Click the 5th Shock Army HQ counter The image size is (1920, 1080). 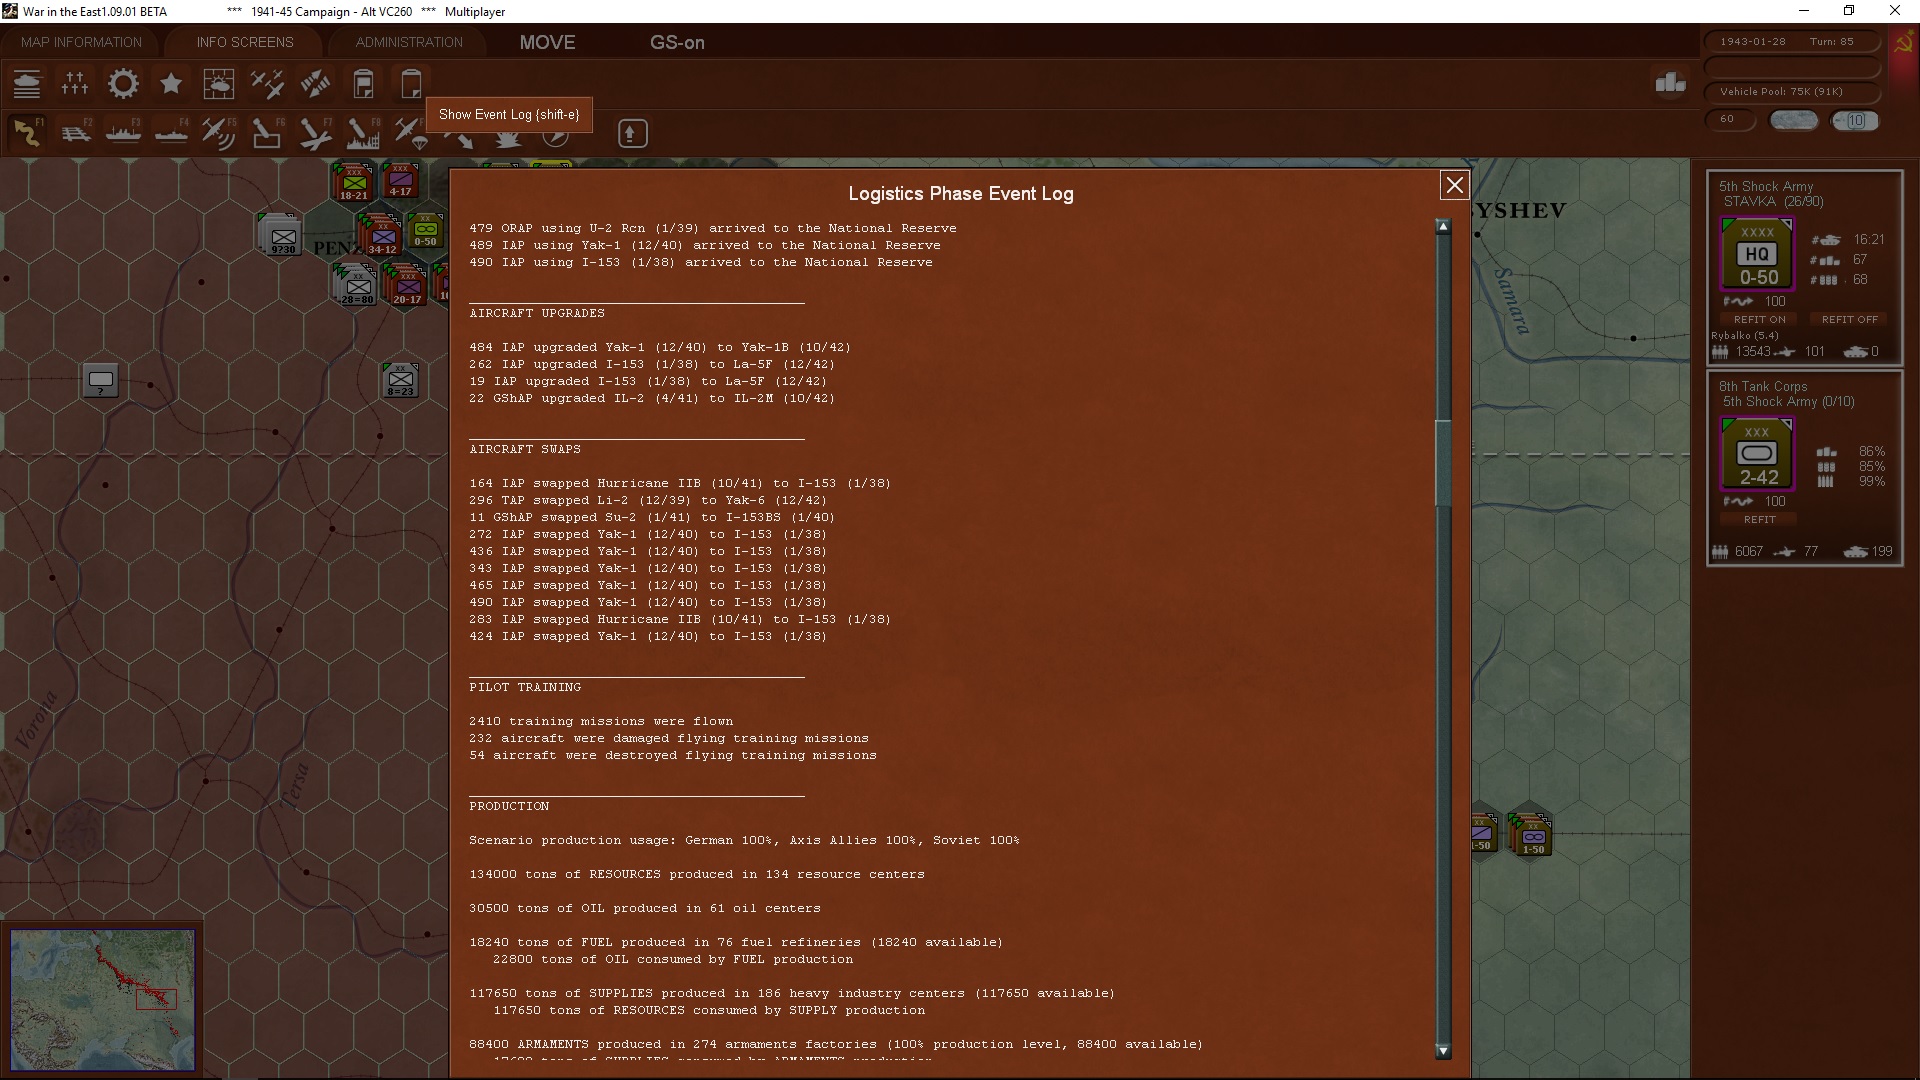(x=1757, y=256)
